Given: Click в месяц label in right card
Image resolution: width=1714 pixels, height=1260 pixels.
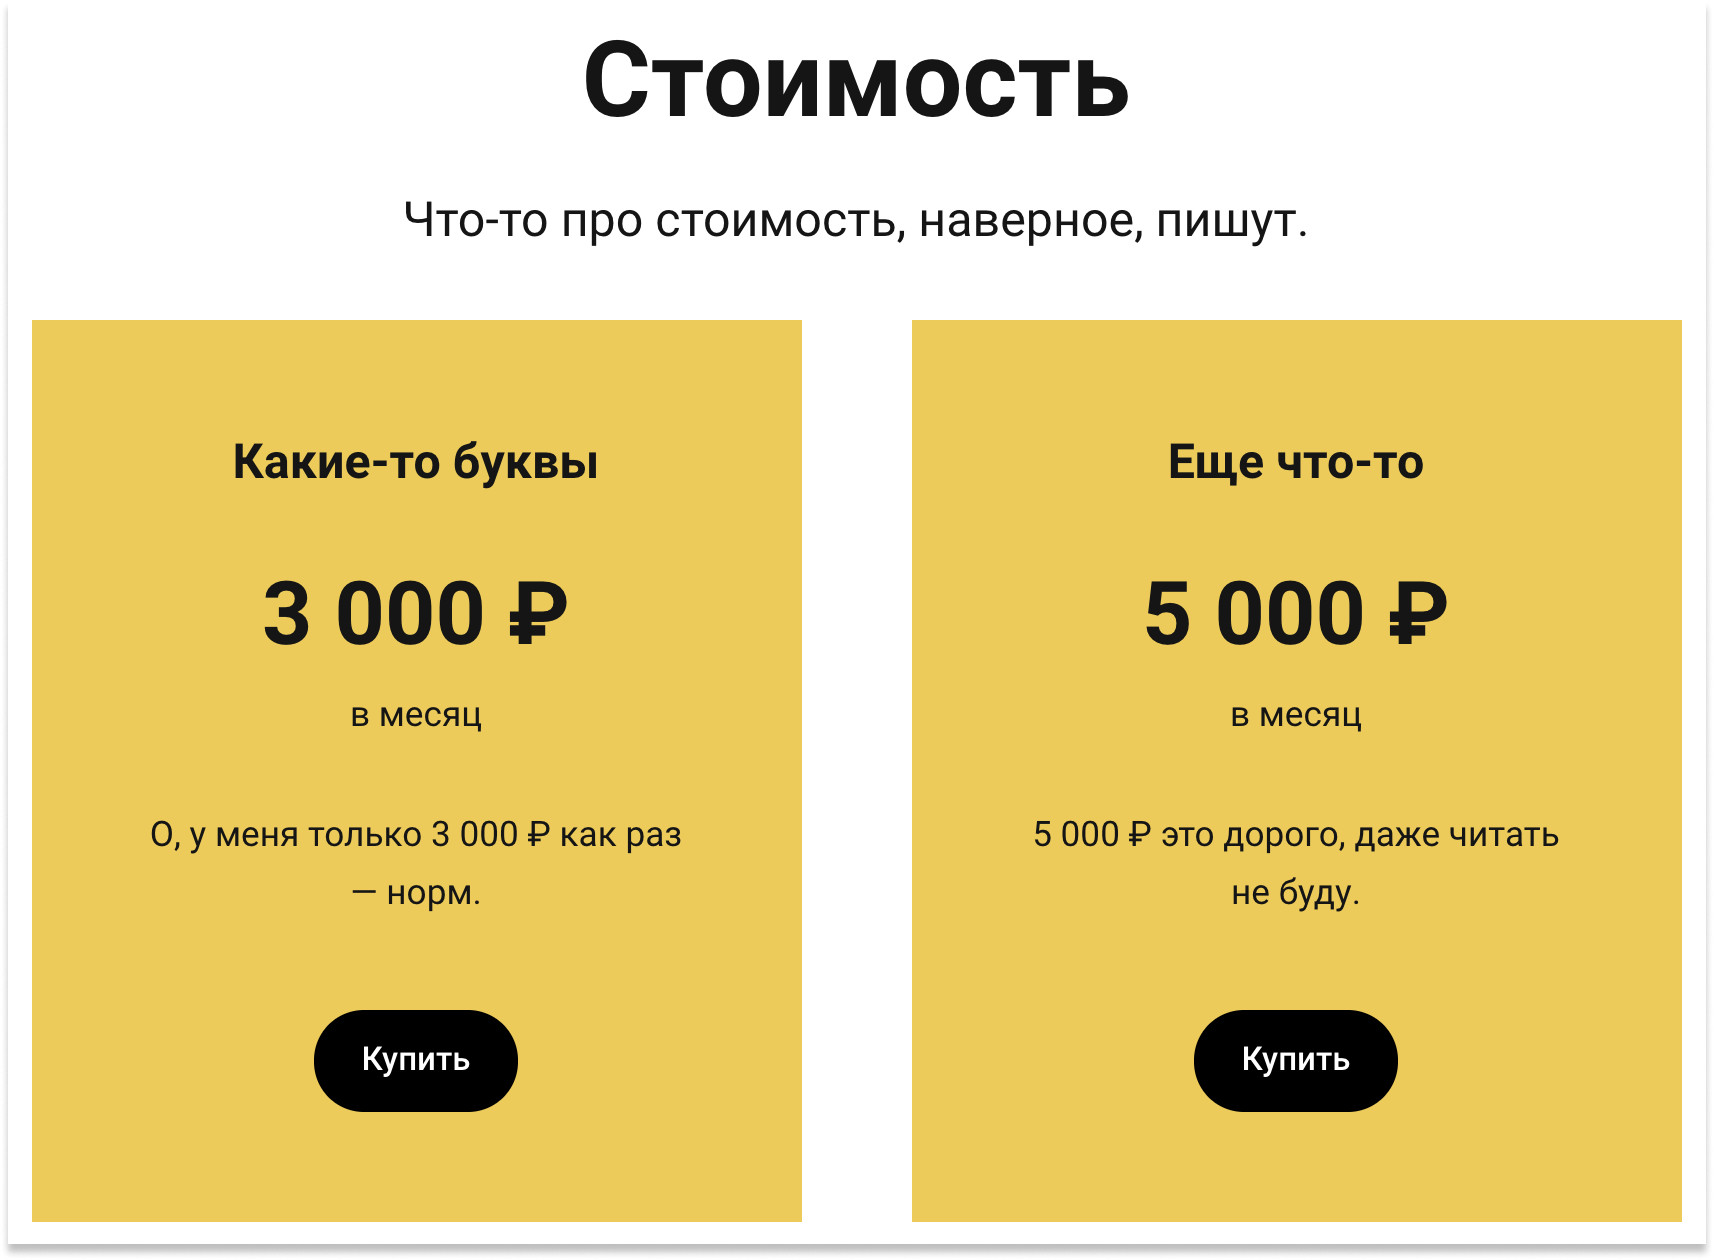Looking at the screenshot, I should click(x=1296, y=715).
